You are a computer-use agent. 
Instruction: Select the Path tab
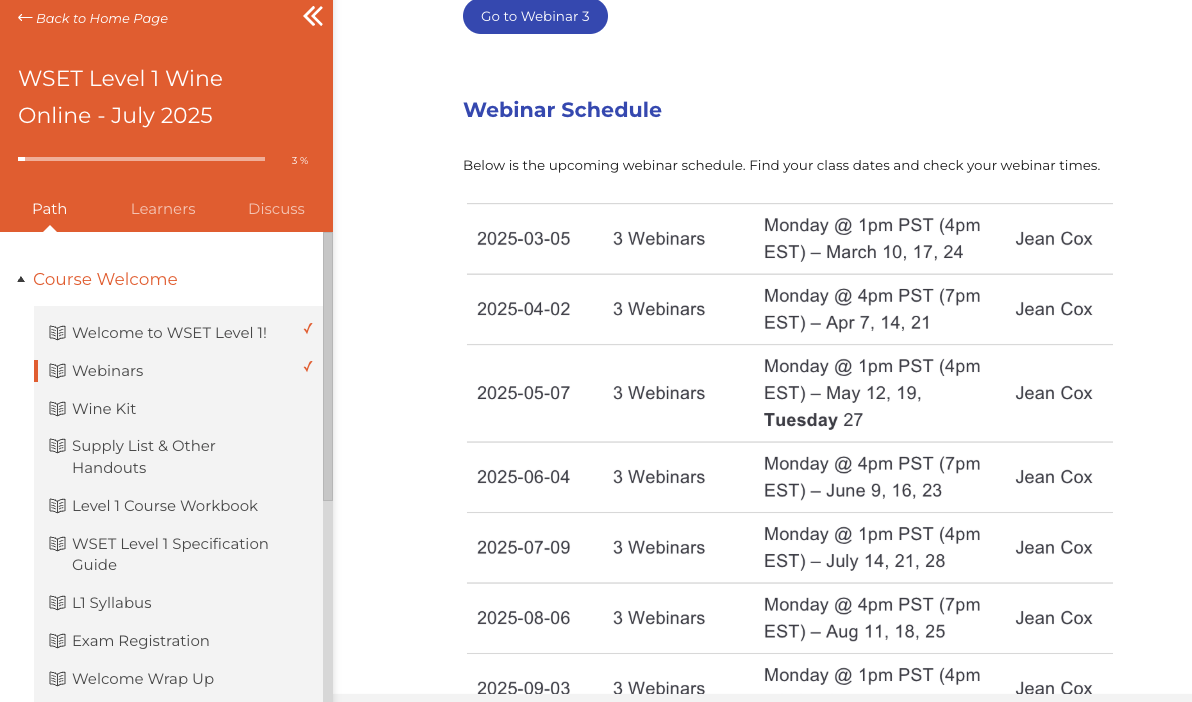(49, 209)
